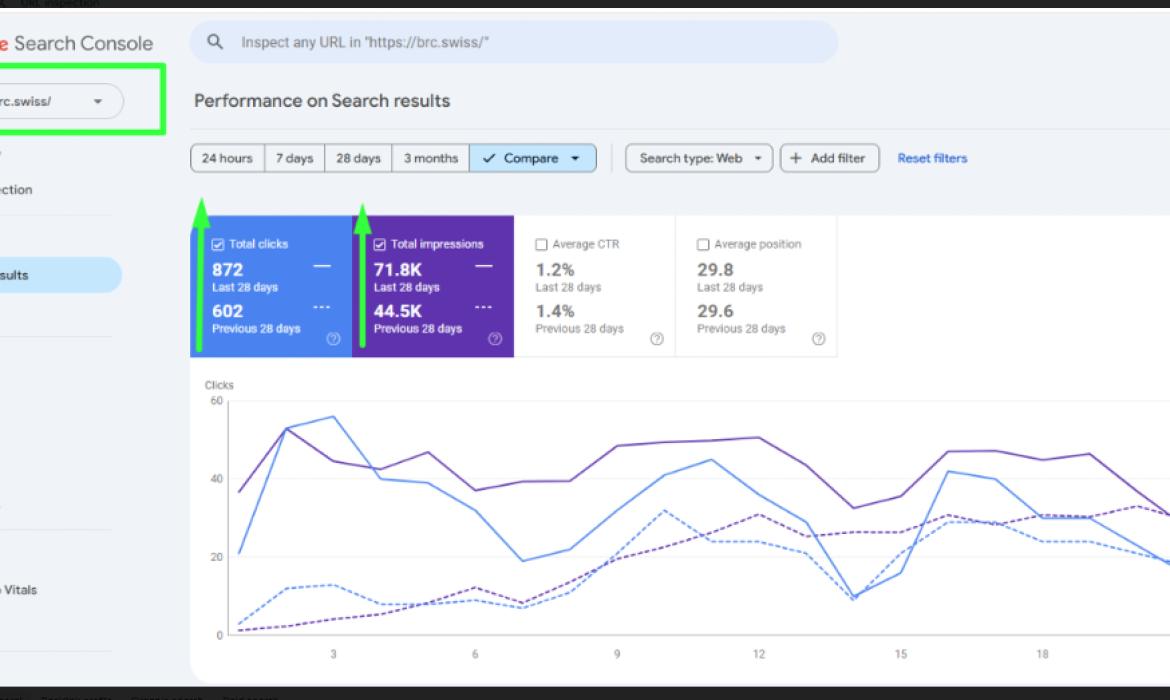Click the checkmark icon in the Compare chip
This screenshot has width=1170, height=700.
[x=489, y=157]
